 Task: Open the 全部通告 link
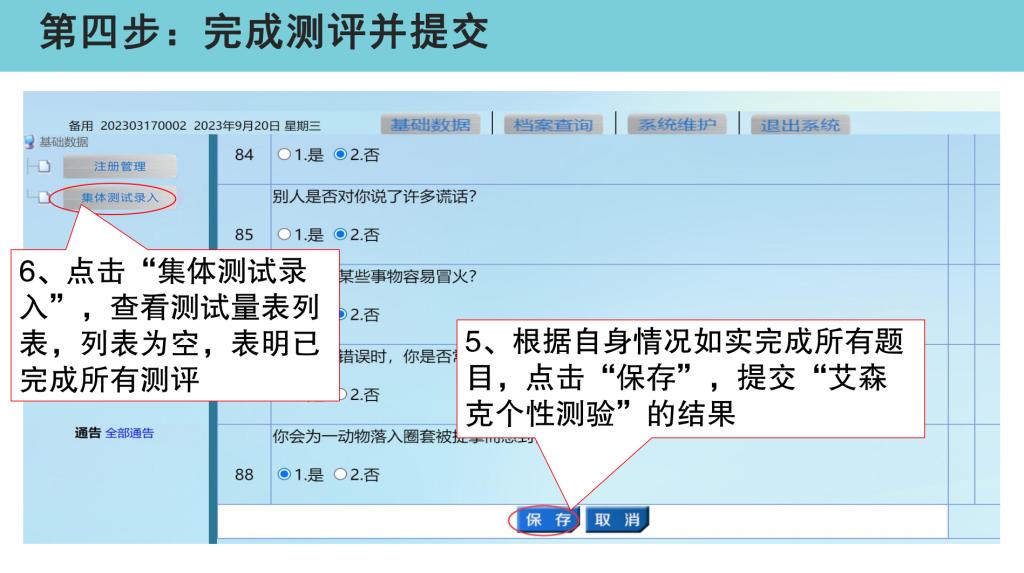[x=129, y=433]
